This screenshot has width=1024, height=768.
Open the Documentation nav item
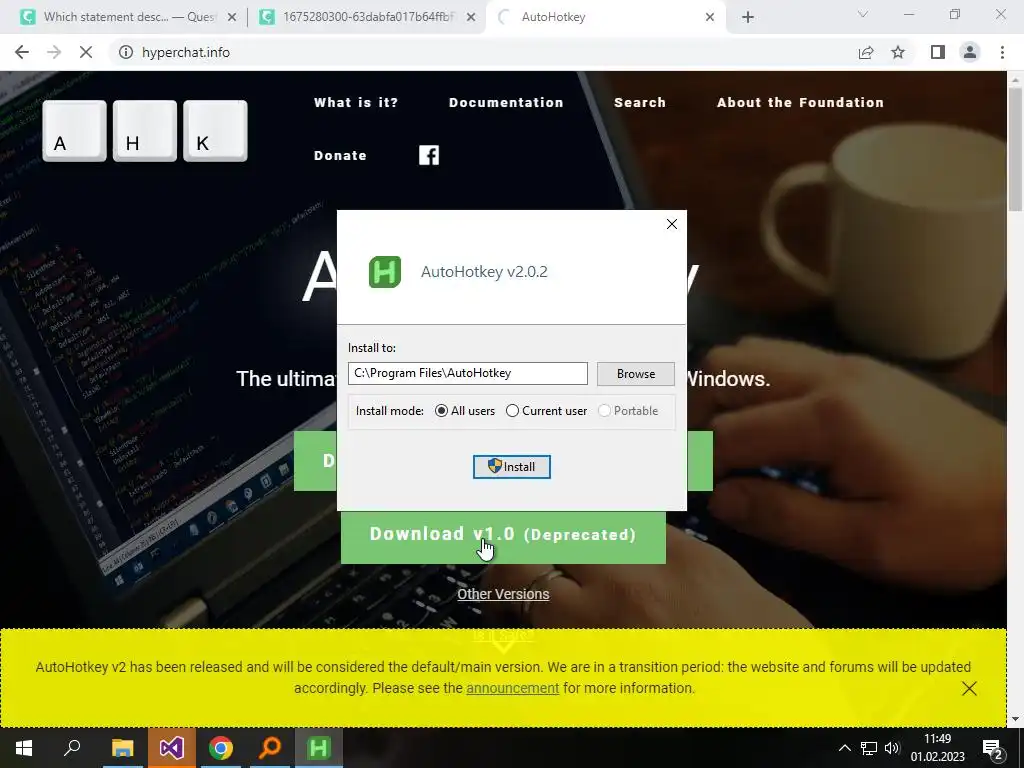(506, 103)
